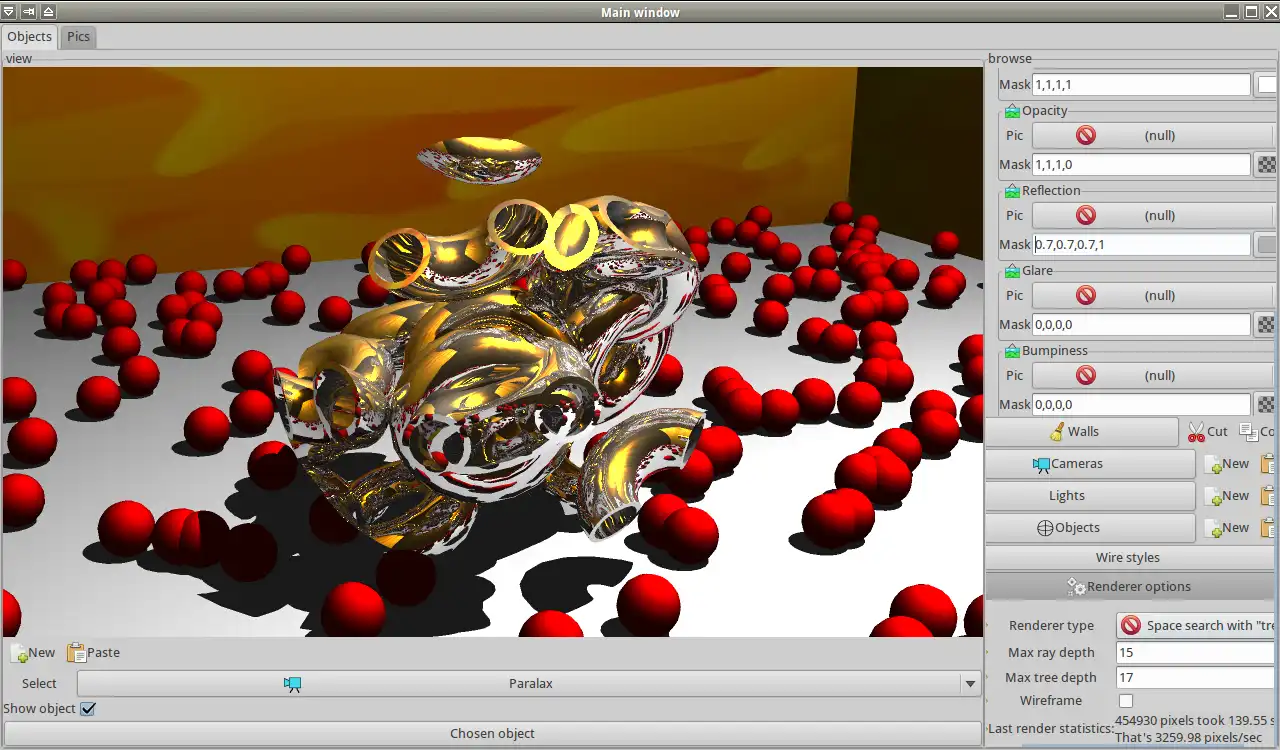1280x750 pixels.
Task: Click the white color swatch beside top Mask
Action: [1266, 85]
